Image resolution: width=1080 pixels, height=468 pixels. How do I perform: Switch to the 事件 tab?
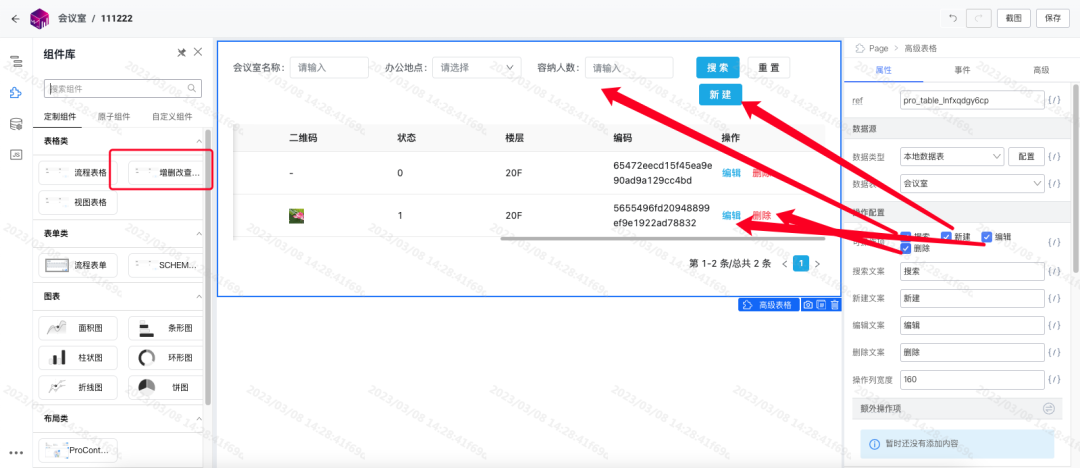tap(962, 70)
